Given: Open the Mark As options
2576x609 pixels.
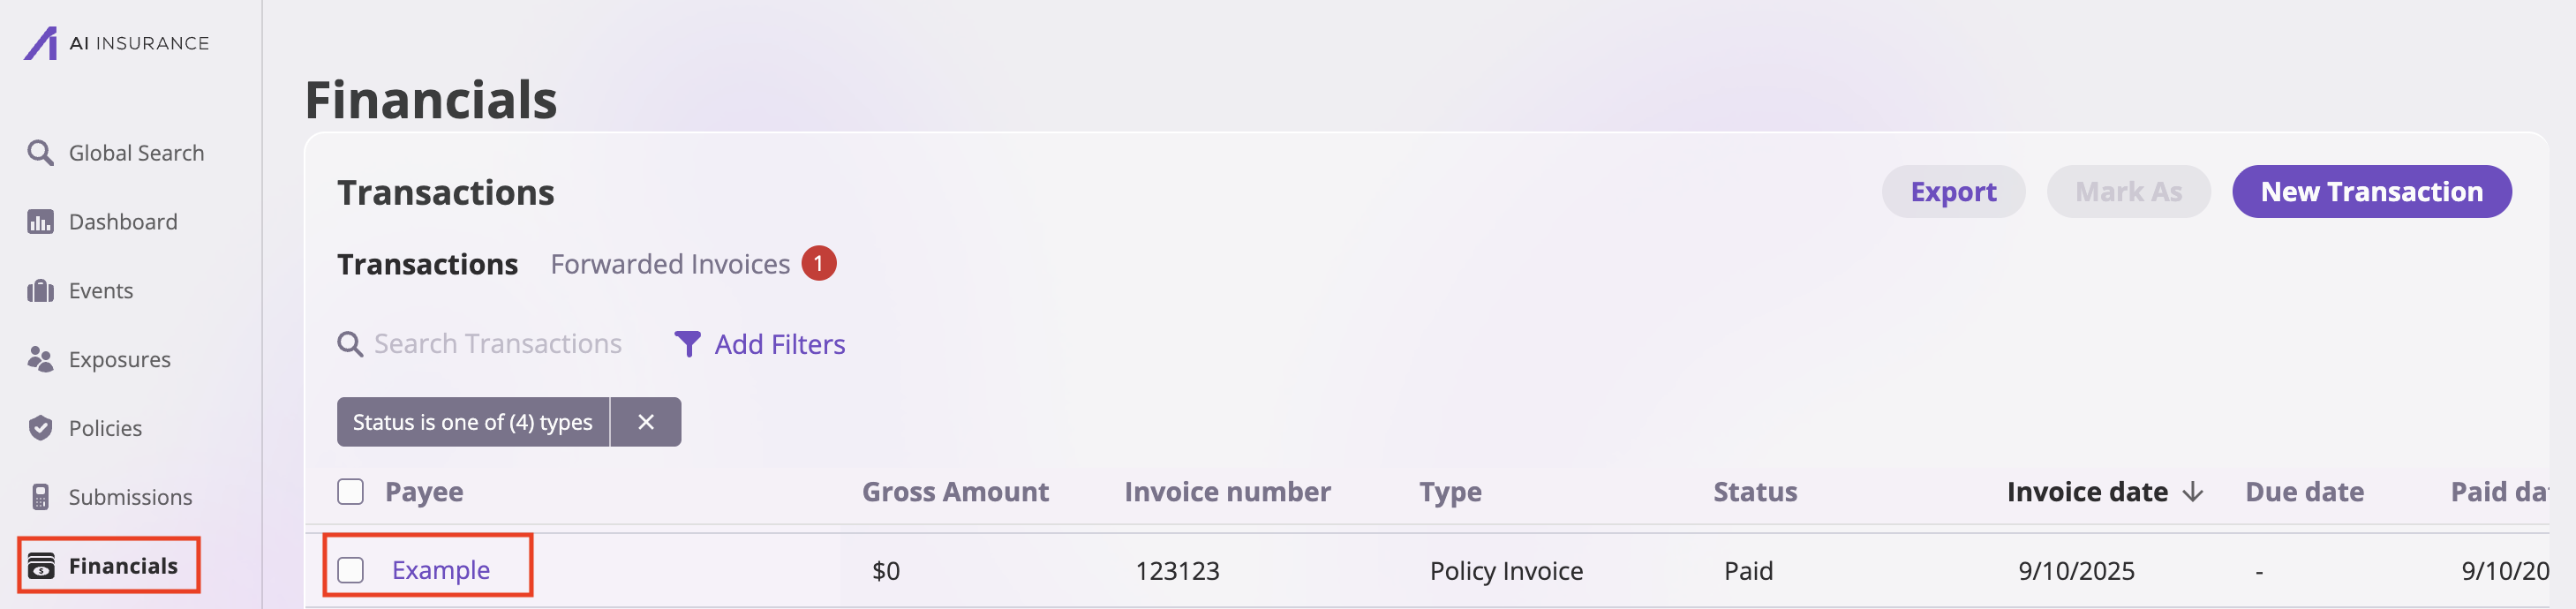Looking at the screenshot, I should pyautogui.click(x=2128, y=191).
